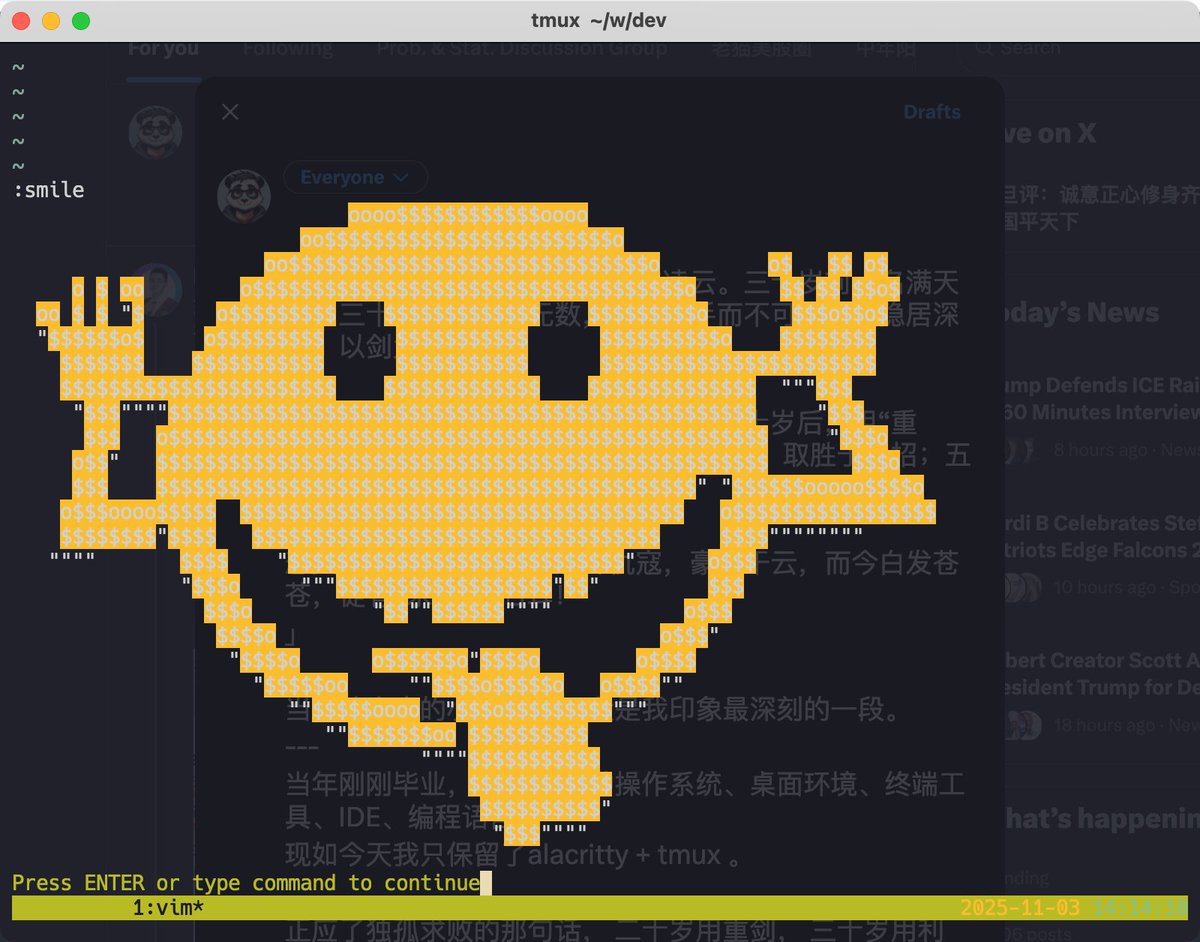The width and height of the screenshot is (1200, 942).
Task: Click the clock time in tmux status bar
Action: tap(1140, 908)
